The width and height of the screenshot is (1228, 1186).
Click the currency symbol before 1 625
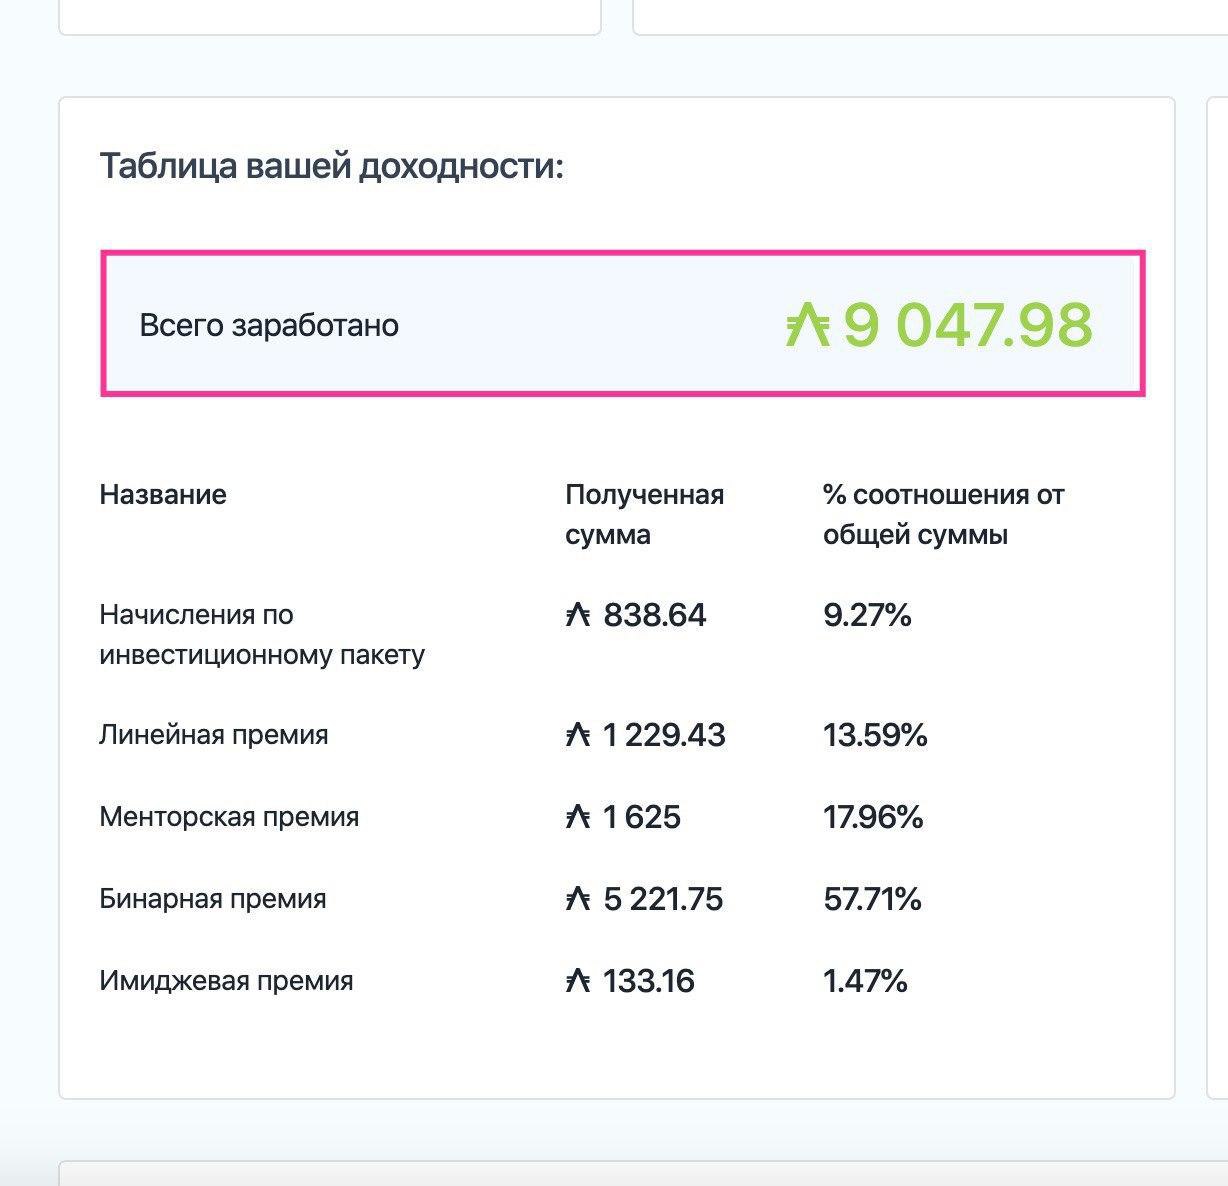pos(578,818)
